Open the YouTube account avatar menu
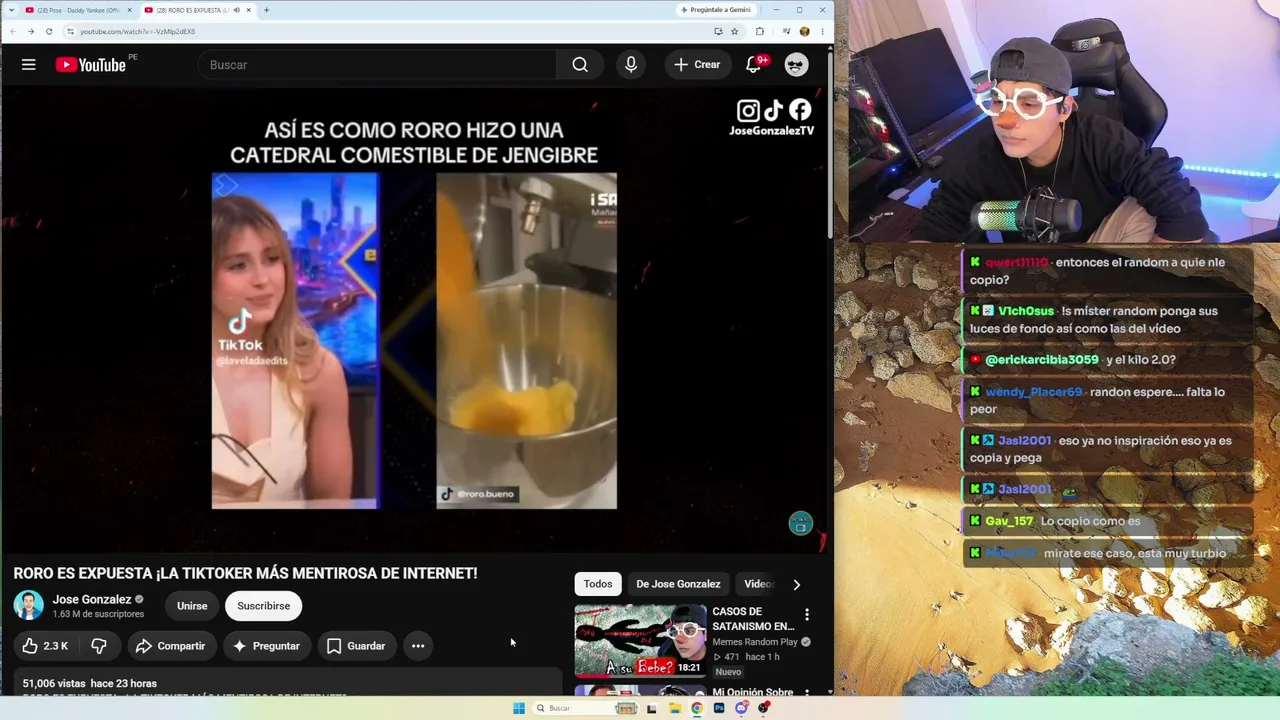Screen dimensions: 1280x720 [796, 65]
